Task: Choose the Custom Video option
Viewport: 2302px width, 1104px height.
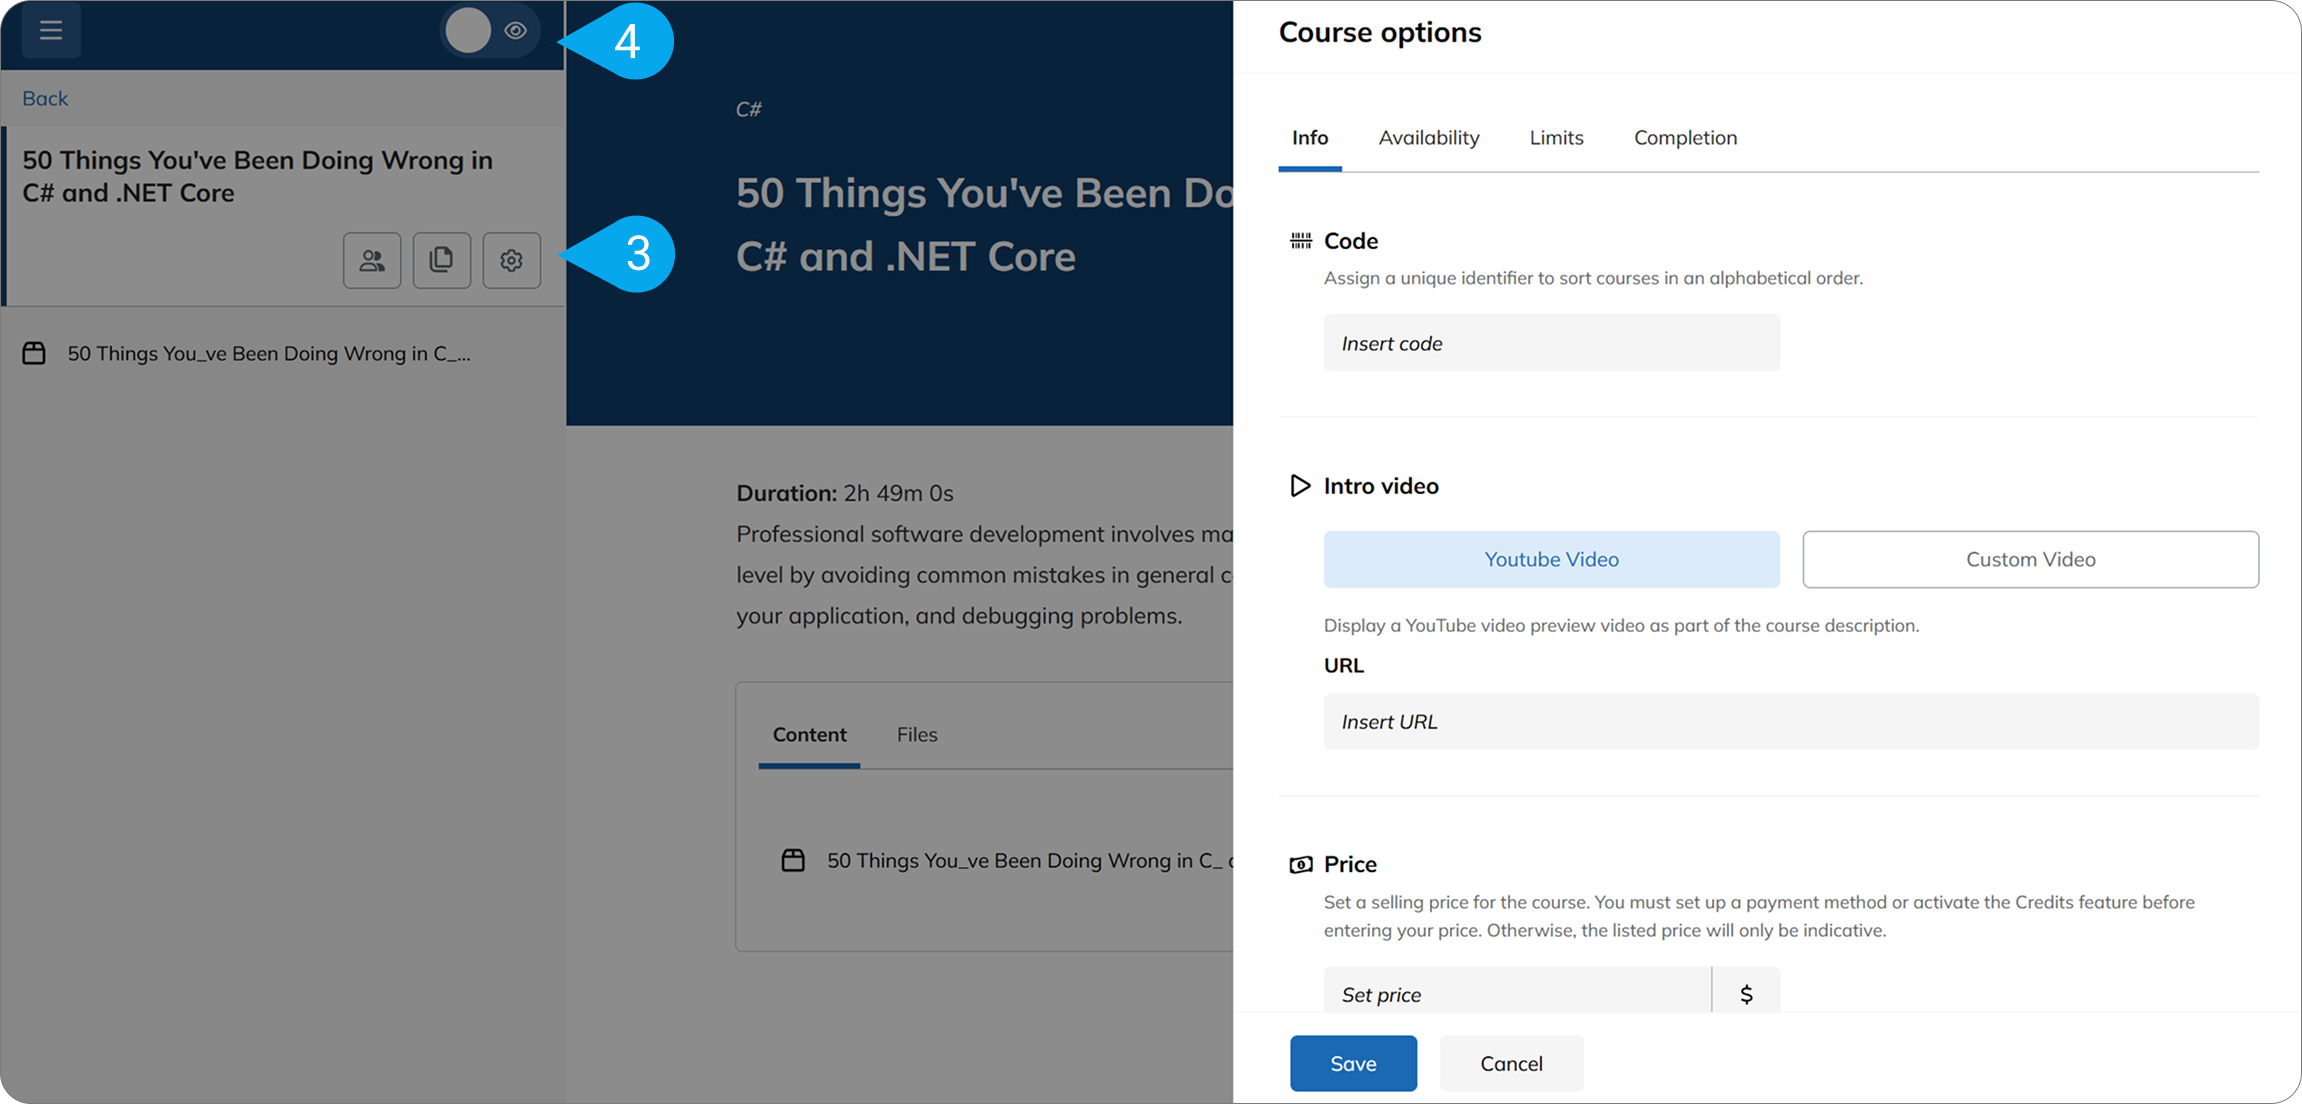Action: pos(2031,559)
